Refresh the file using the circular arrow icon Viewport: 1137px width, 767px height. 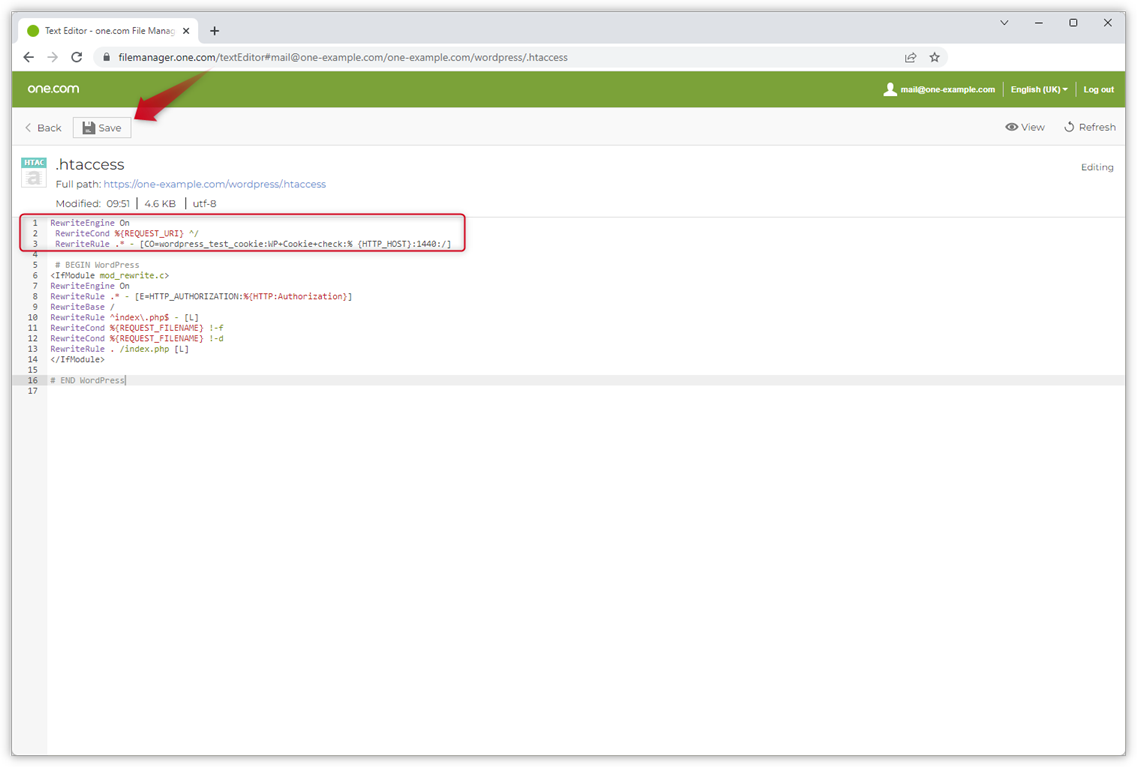tap(1069, 126)
